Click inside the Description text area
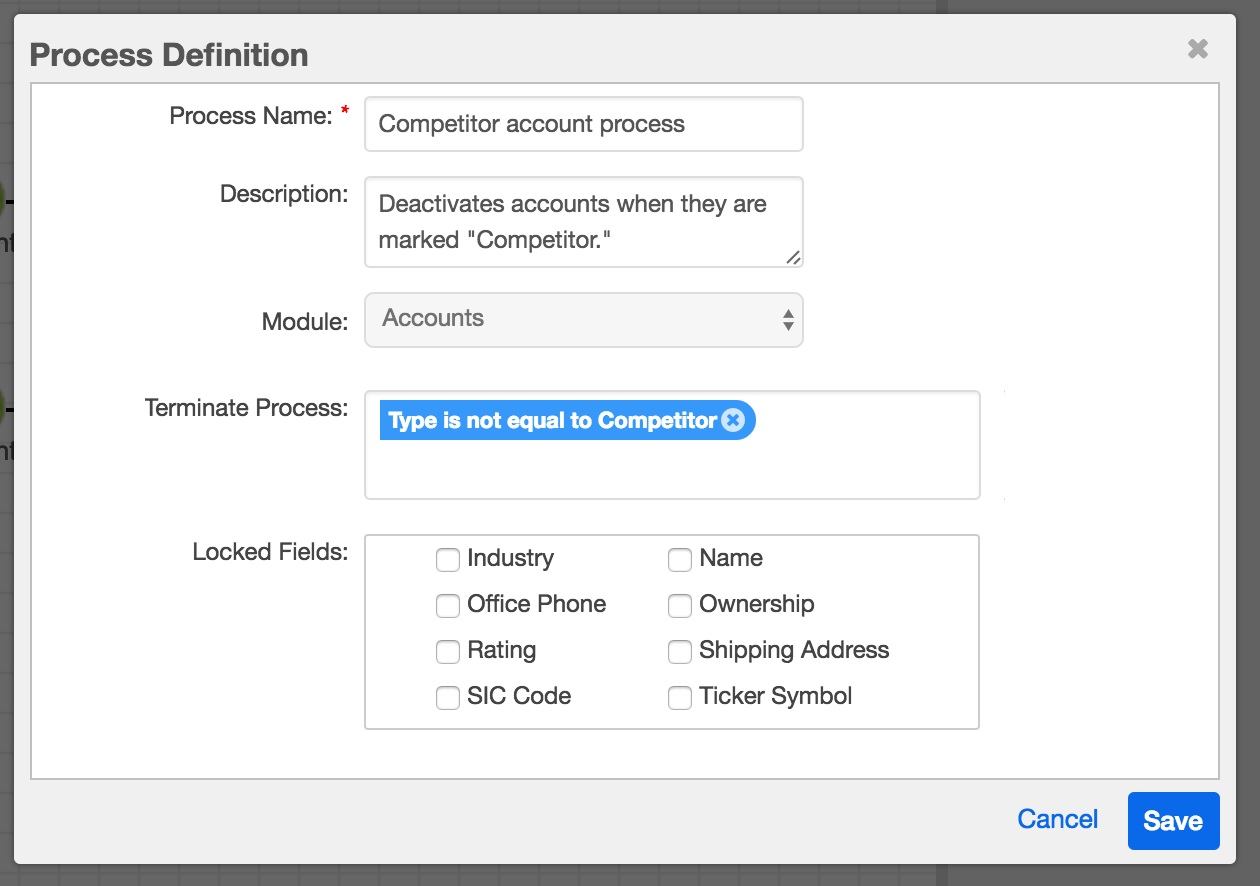Viewport: 1260px width, 886px height. pyautogui.click(x=583, y=222)
